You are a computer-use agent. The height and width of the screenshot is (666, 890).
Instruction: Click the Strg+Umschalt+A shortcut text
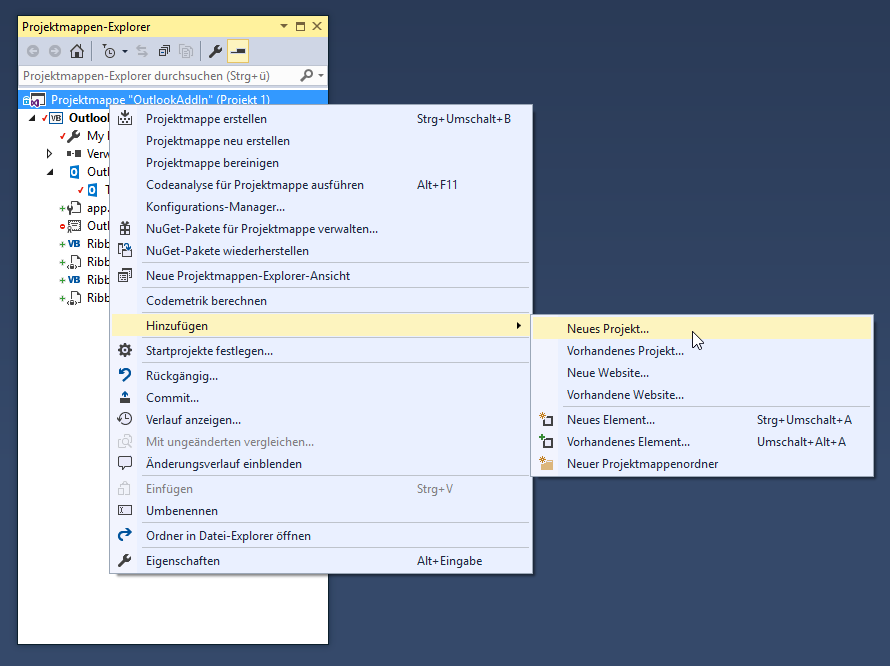click(804, 420)
